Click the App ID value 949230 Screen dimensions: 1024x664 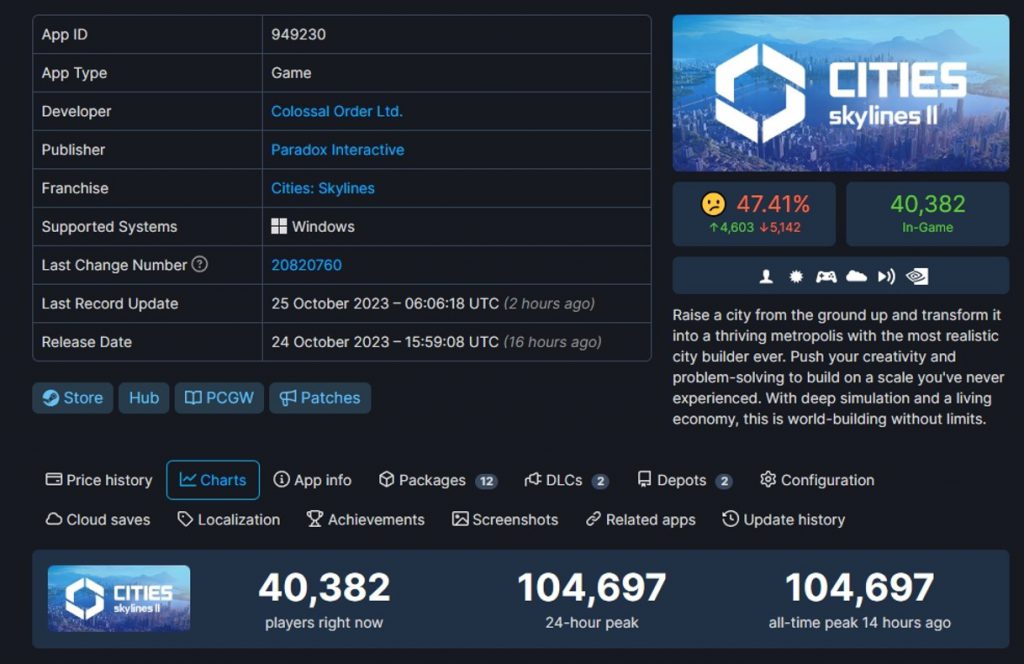298,35
